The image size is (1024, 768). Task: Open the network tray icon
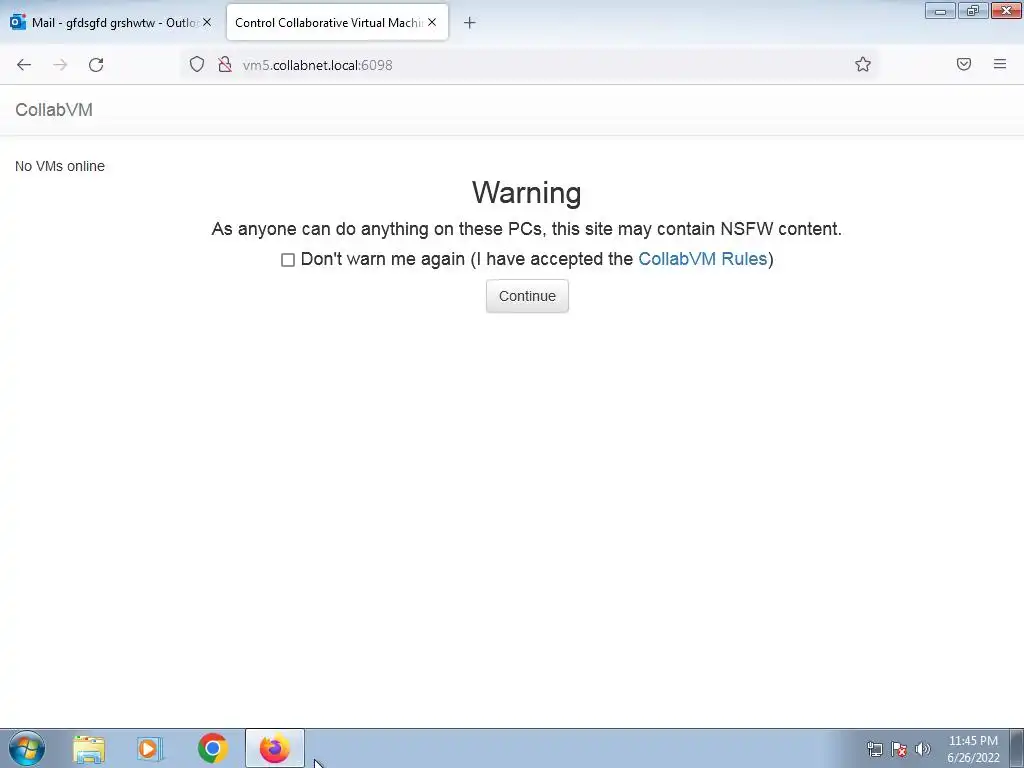coord(874,749)
